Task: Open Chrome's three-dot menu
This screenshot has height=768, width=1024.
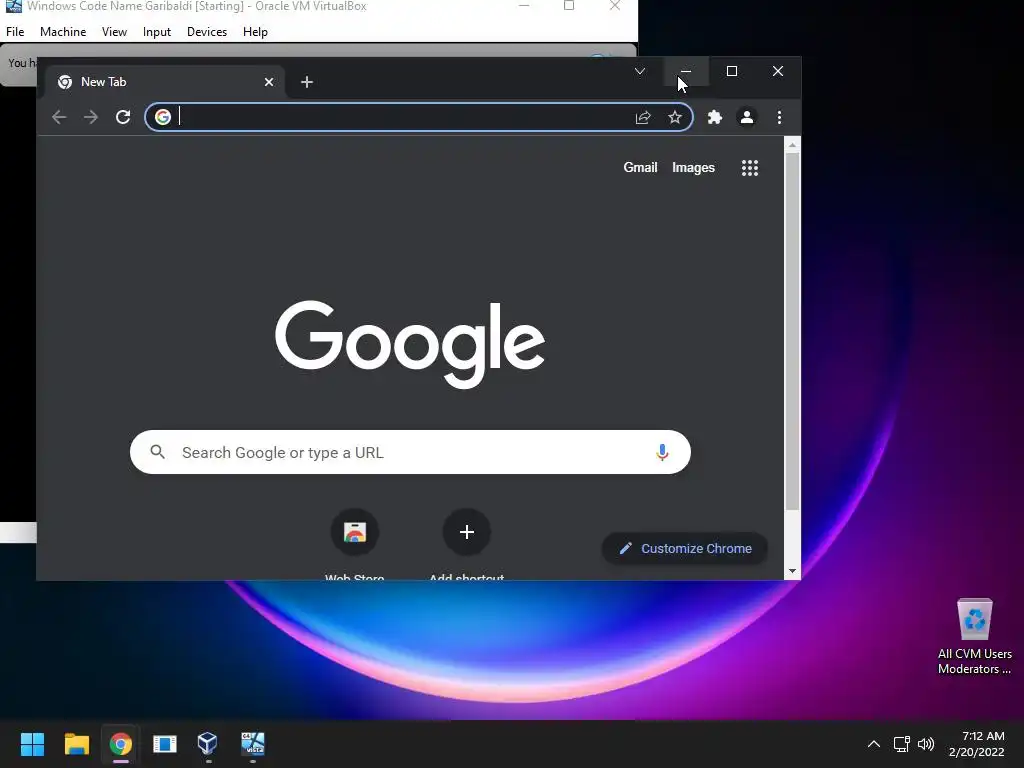Action: [x=779, y=118]
